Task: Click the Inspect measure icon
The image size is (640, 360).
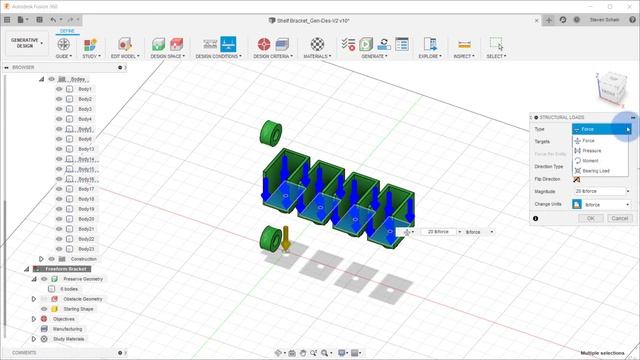Action: coord(464,44)
